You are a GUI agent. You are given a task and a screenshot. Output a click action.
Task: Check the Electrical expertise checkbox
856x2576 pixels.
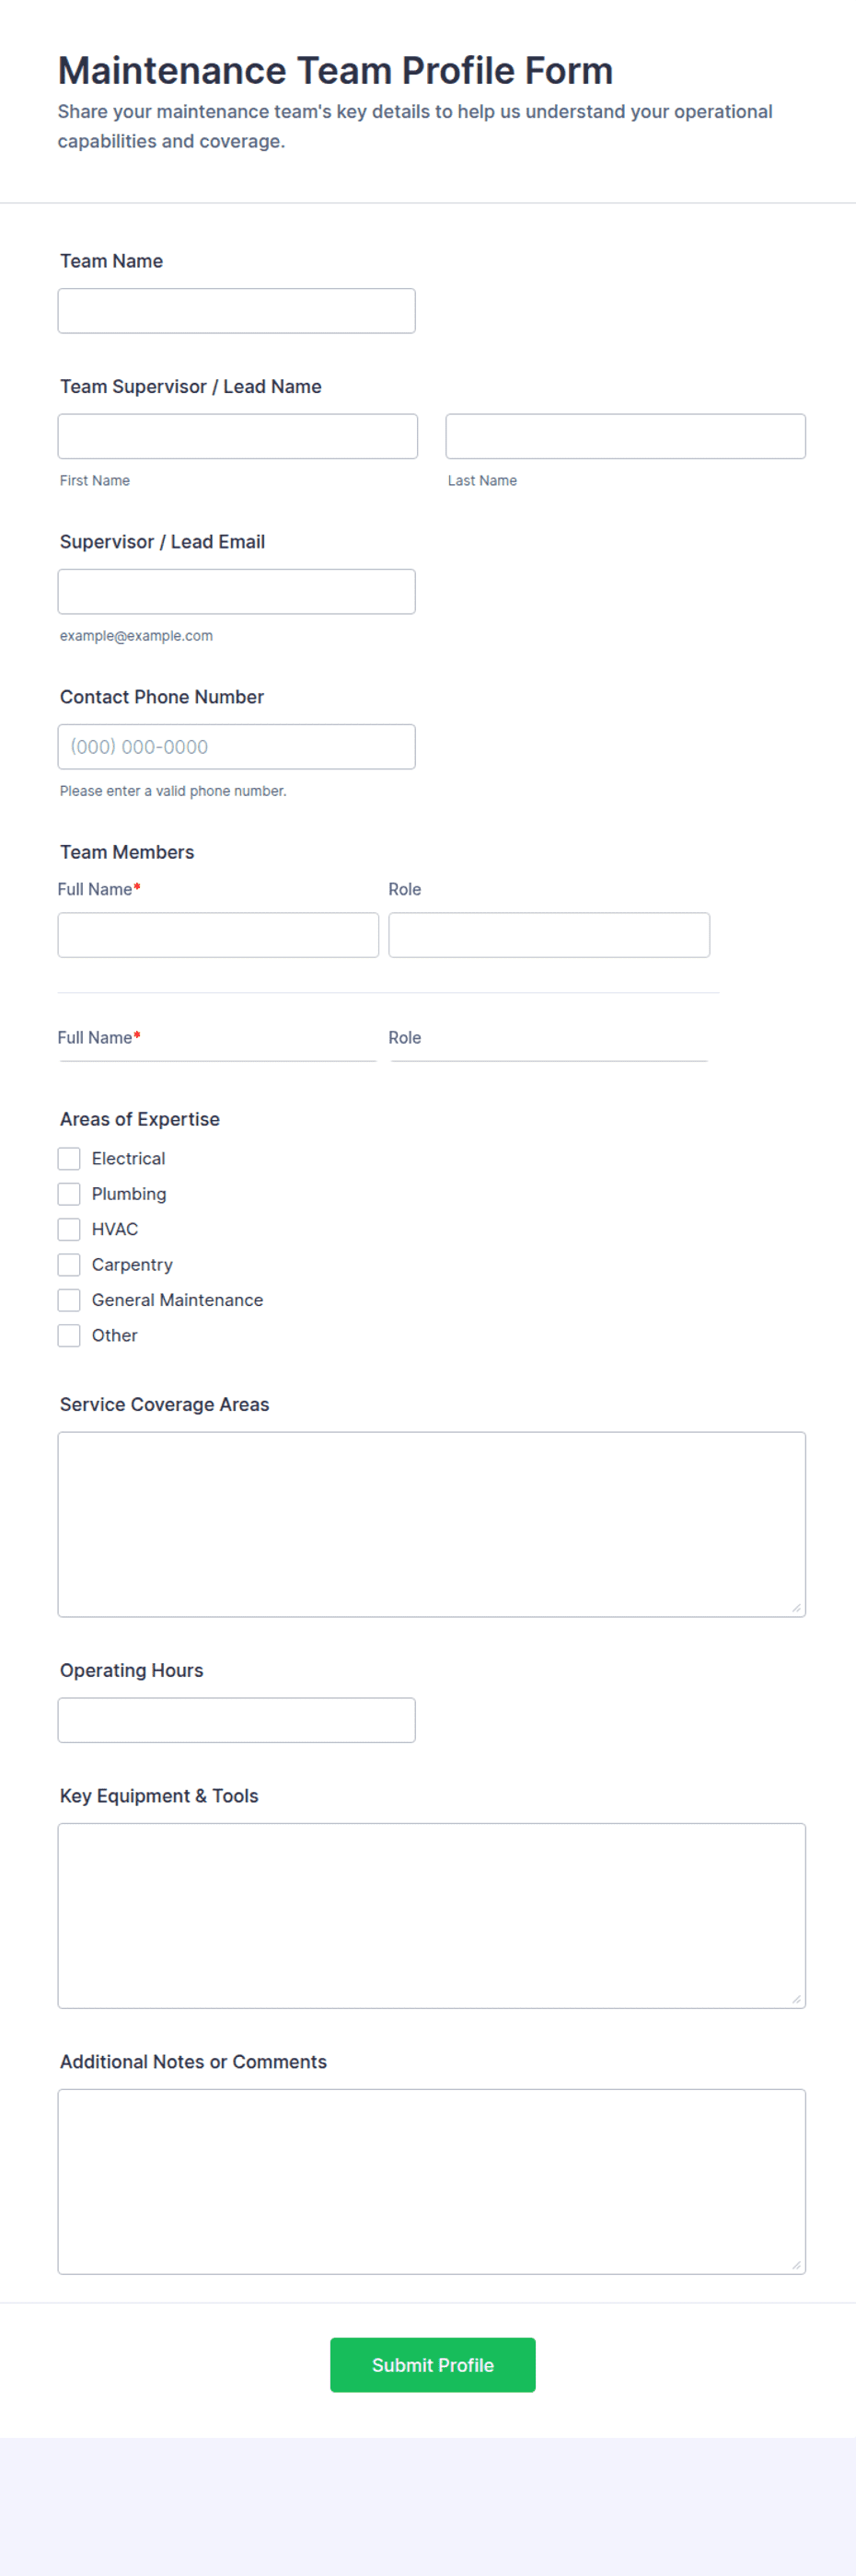tap(69, 1158)
